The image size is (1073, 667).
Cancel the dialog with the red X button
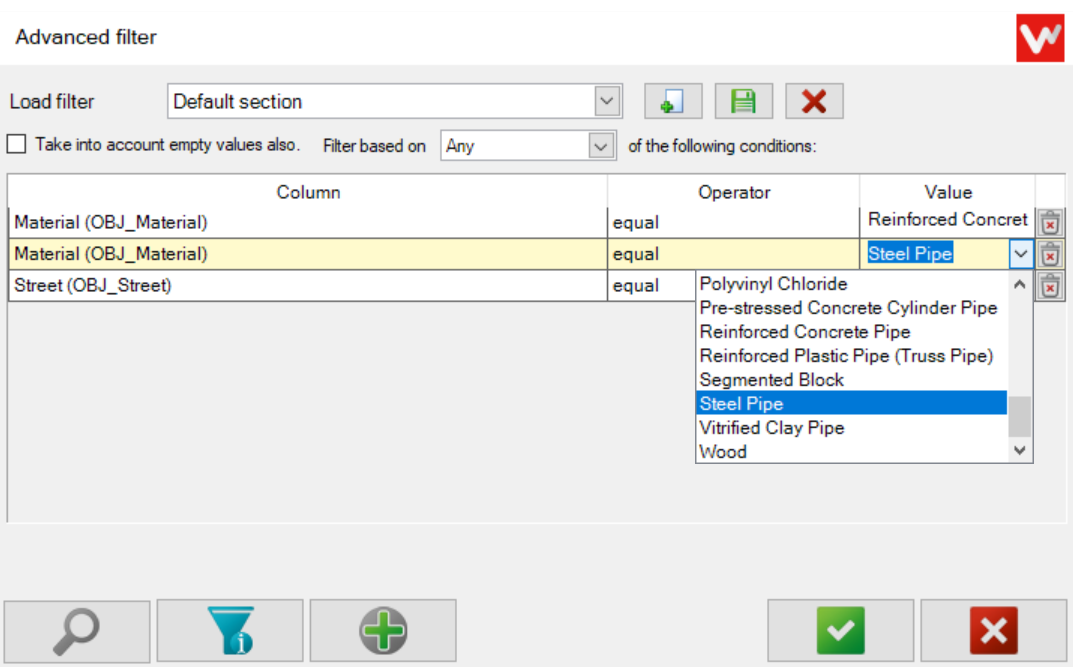point(992,630)
